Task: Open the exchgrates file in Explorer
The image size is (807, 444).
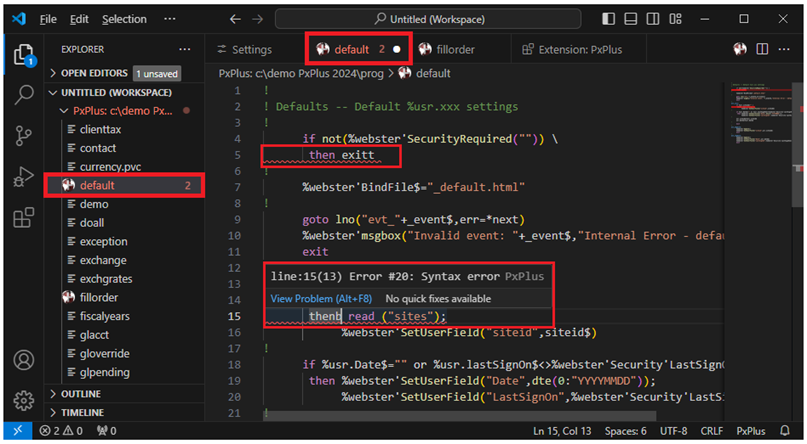Action: tap(105, 279)
